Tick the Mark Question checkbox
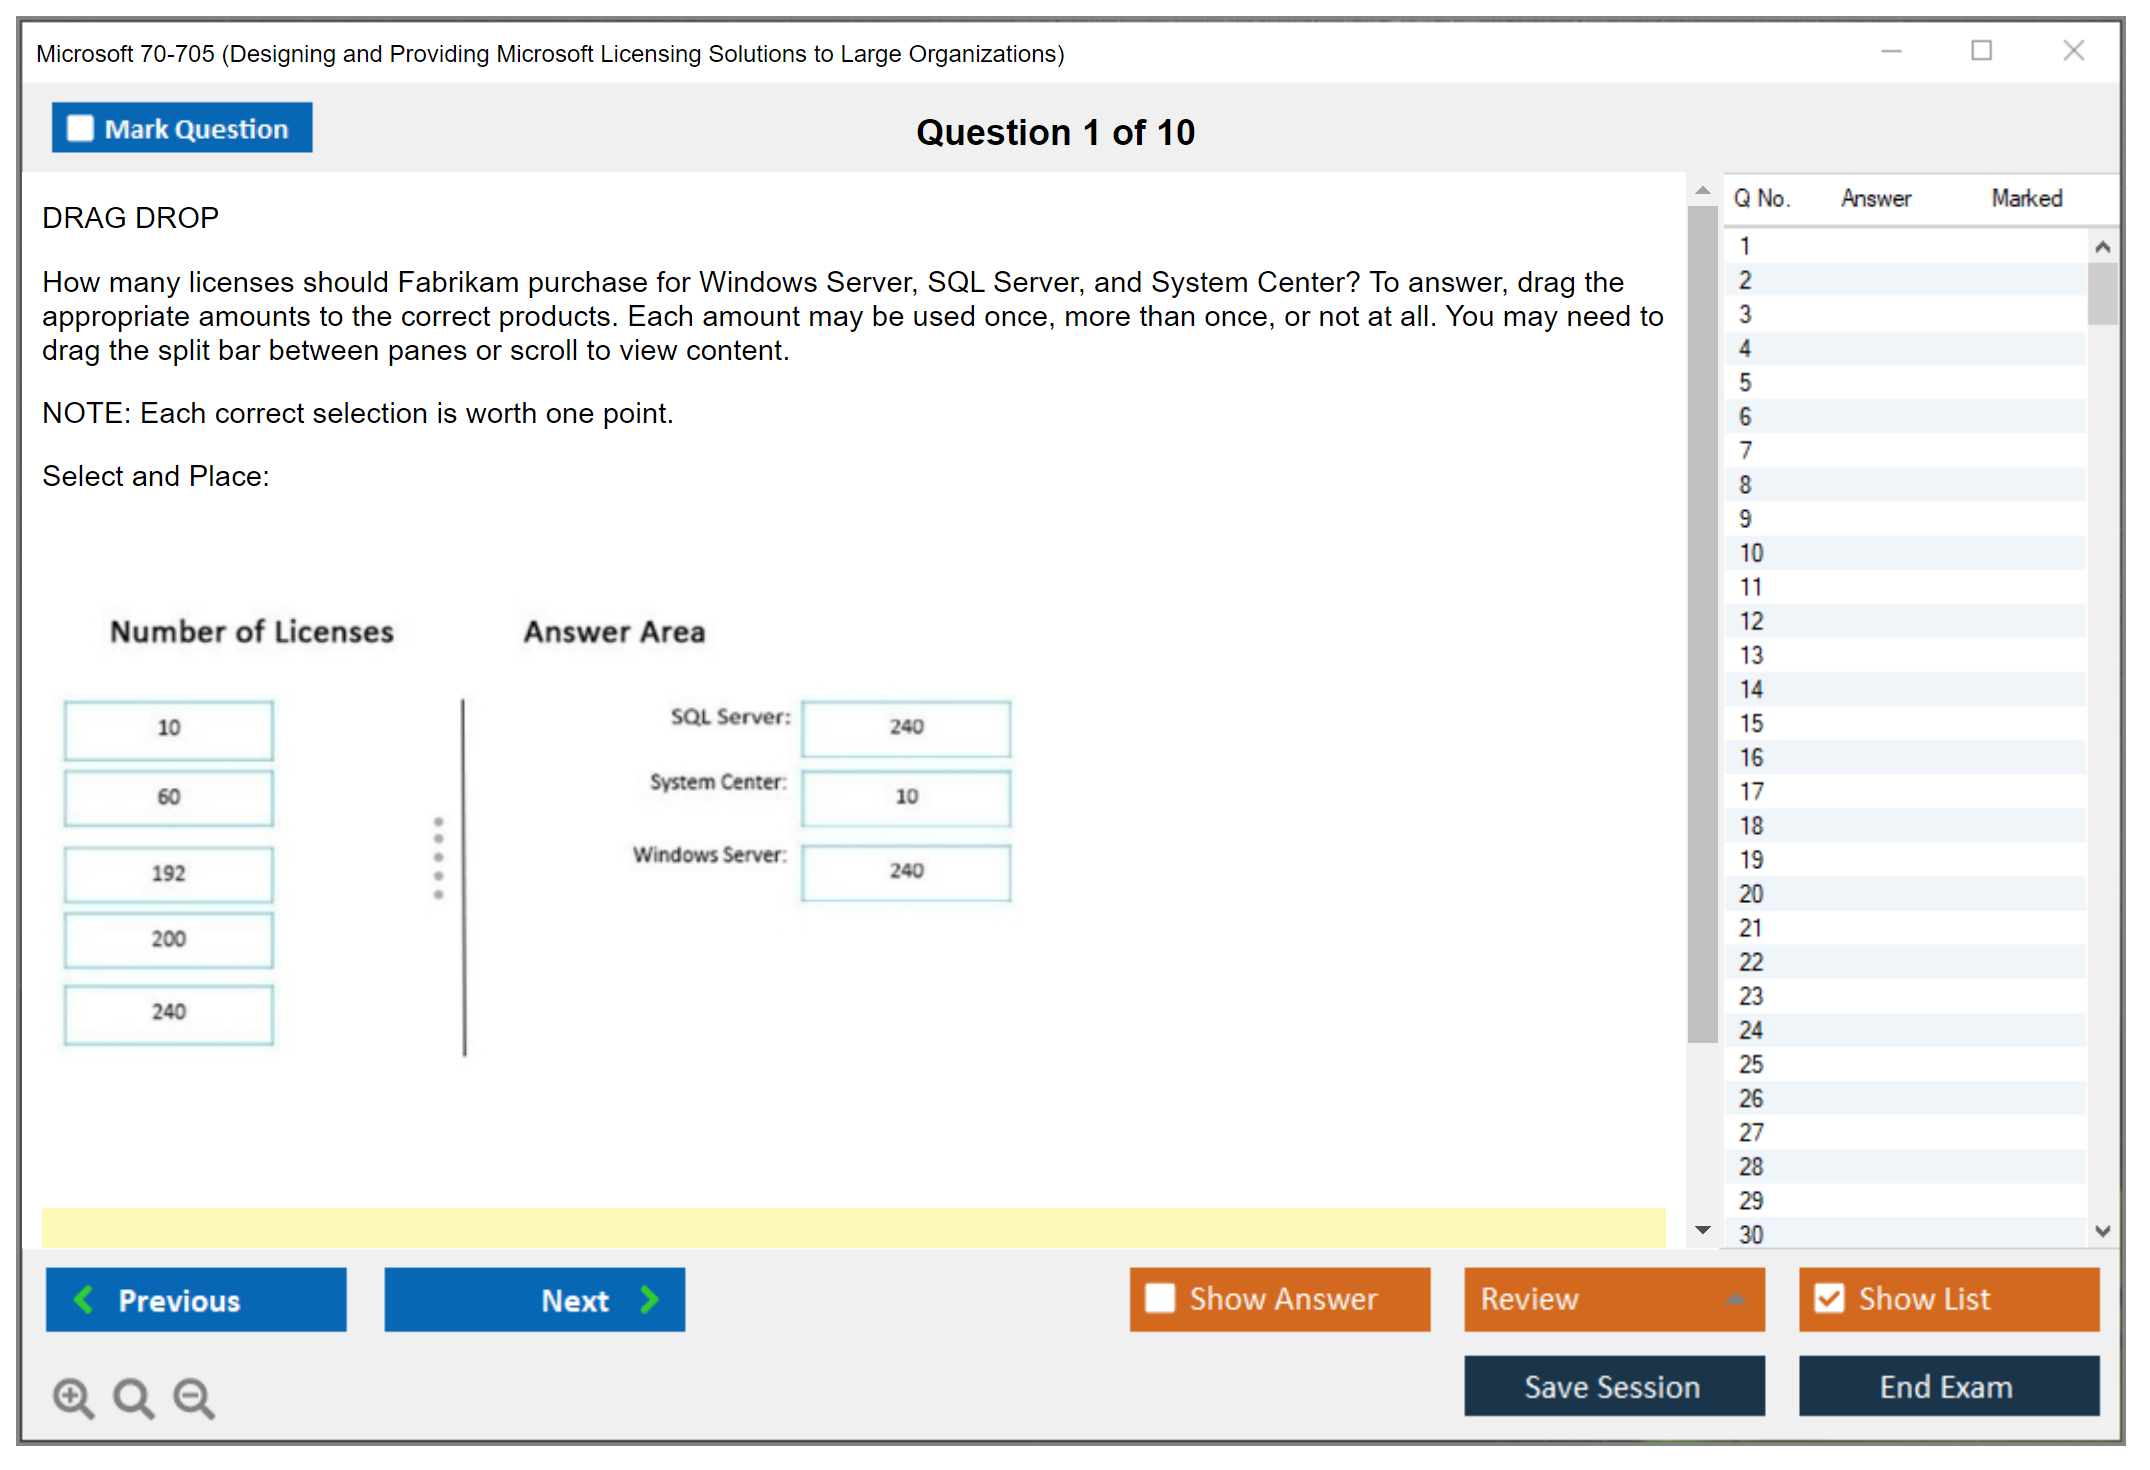 pos(80,129)
